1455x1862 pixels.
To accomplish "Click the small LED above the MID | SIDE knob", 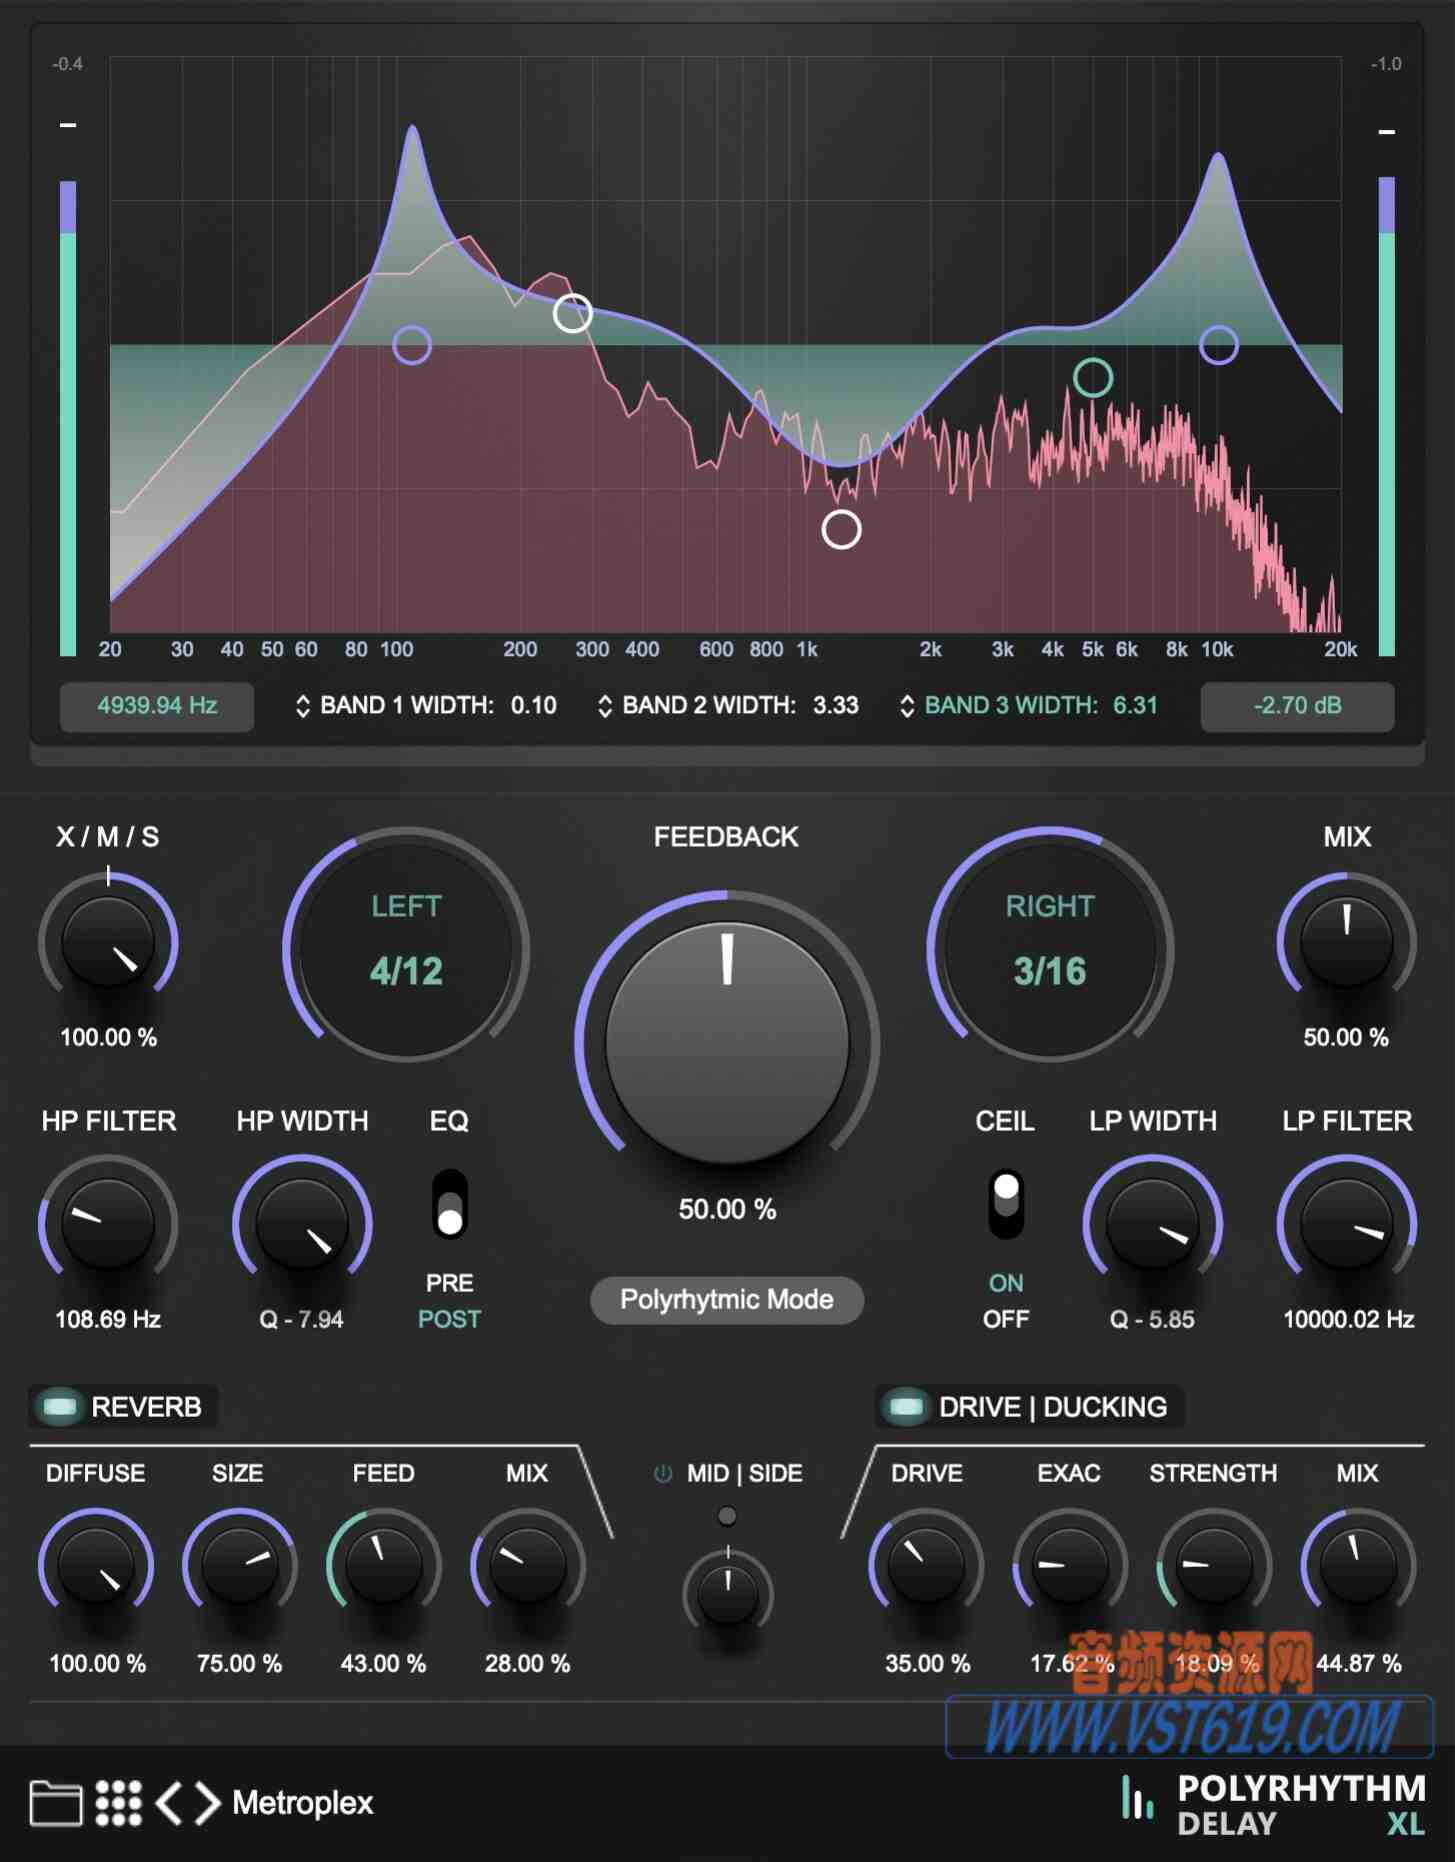I will point(727,1517).
